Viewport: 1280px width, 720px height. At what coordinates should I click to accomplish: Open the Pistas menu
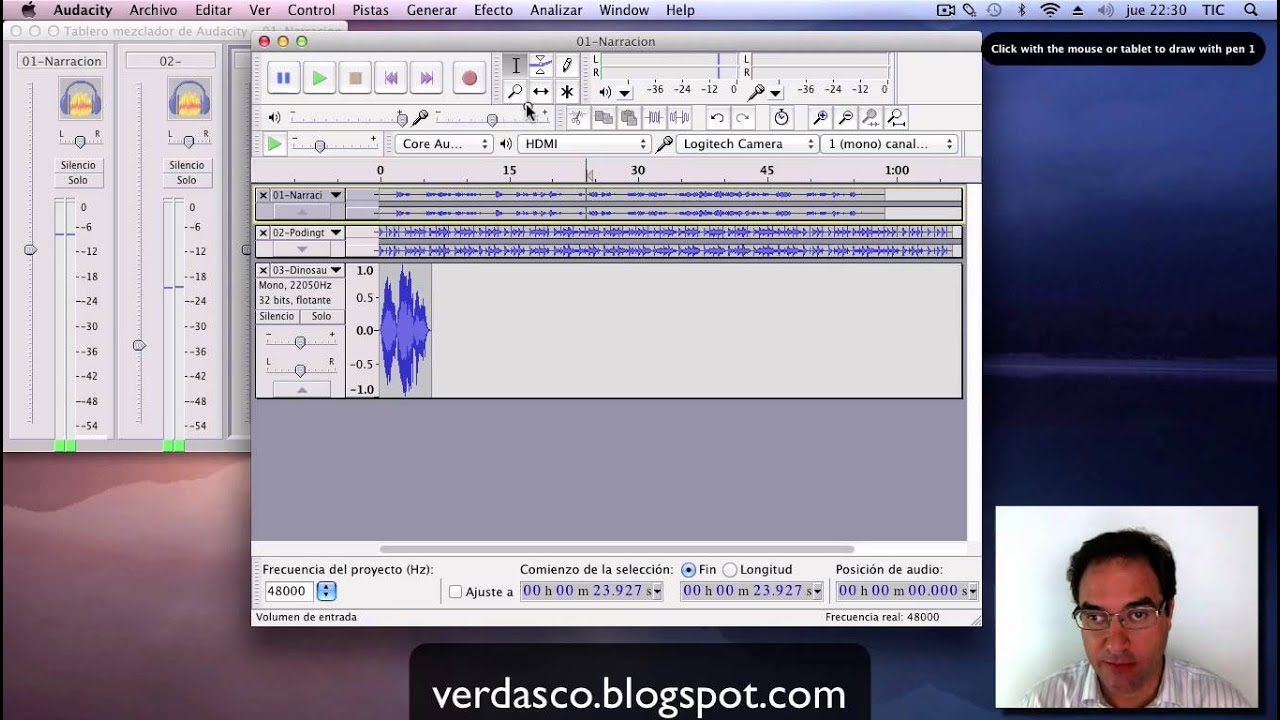(370, 10)
